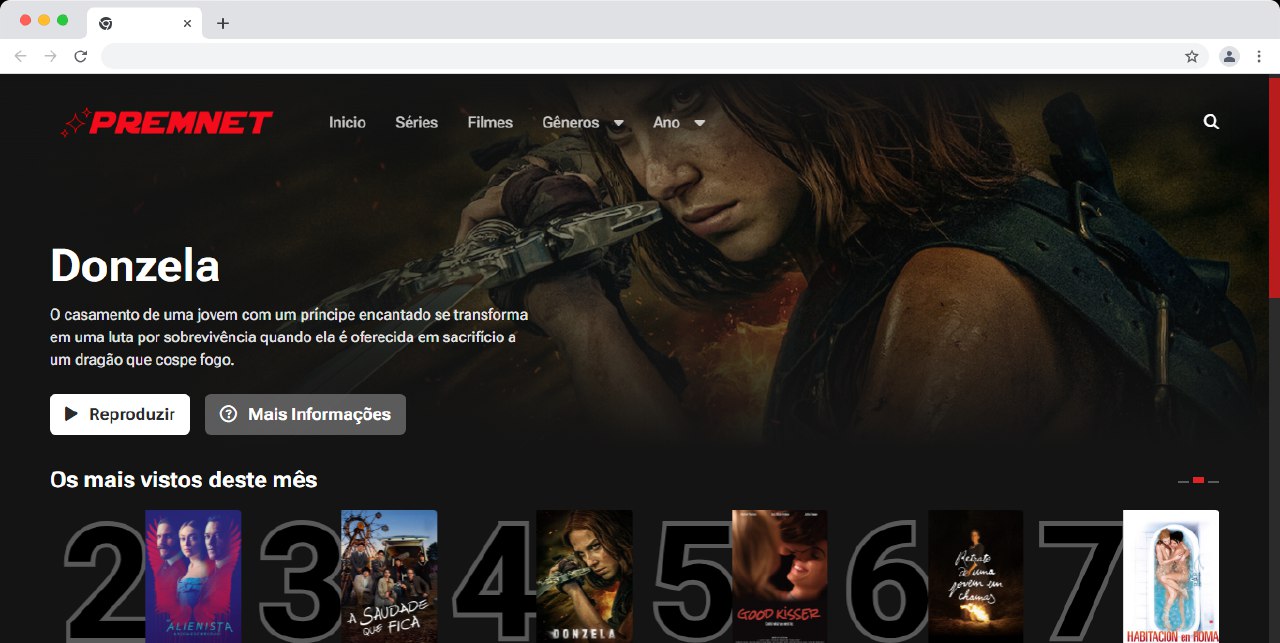
Task: Navigate to Início
Action: [347, 122]
